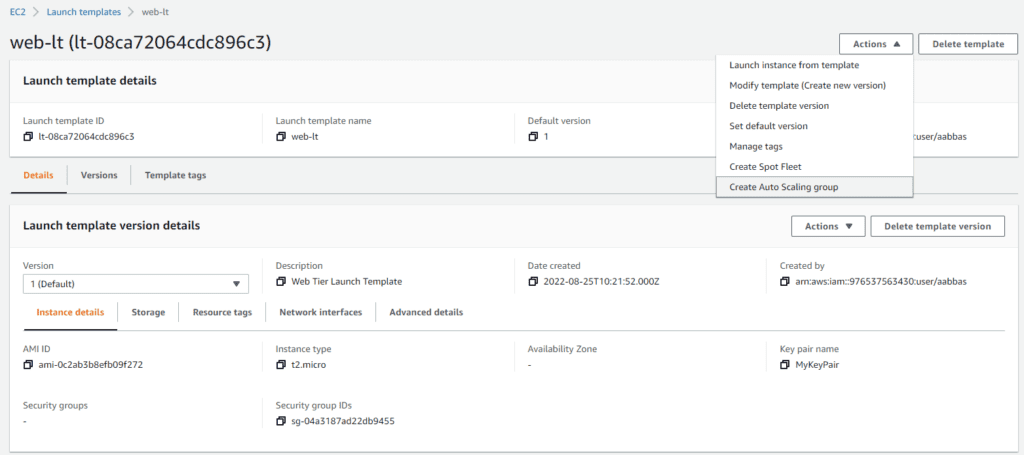The height and width of the screenshot is (455, 1024).
Task: Click the Web Tier Launch Template description text
Action: click(347, 281)
